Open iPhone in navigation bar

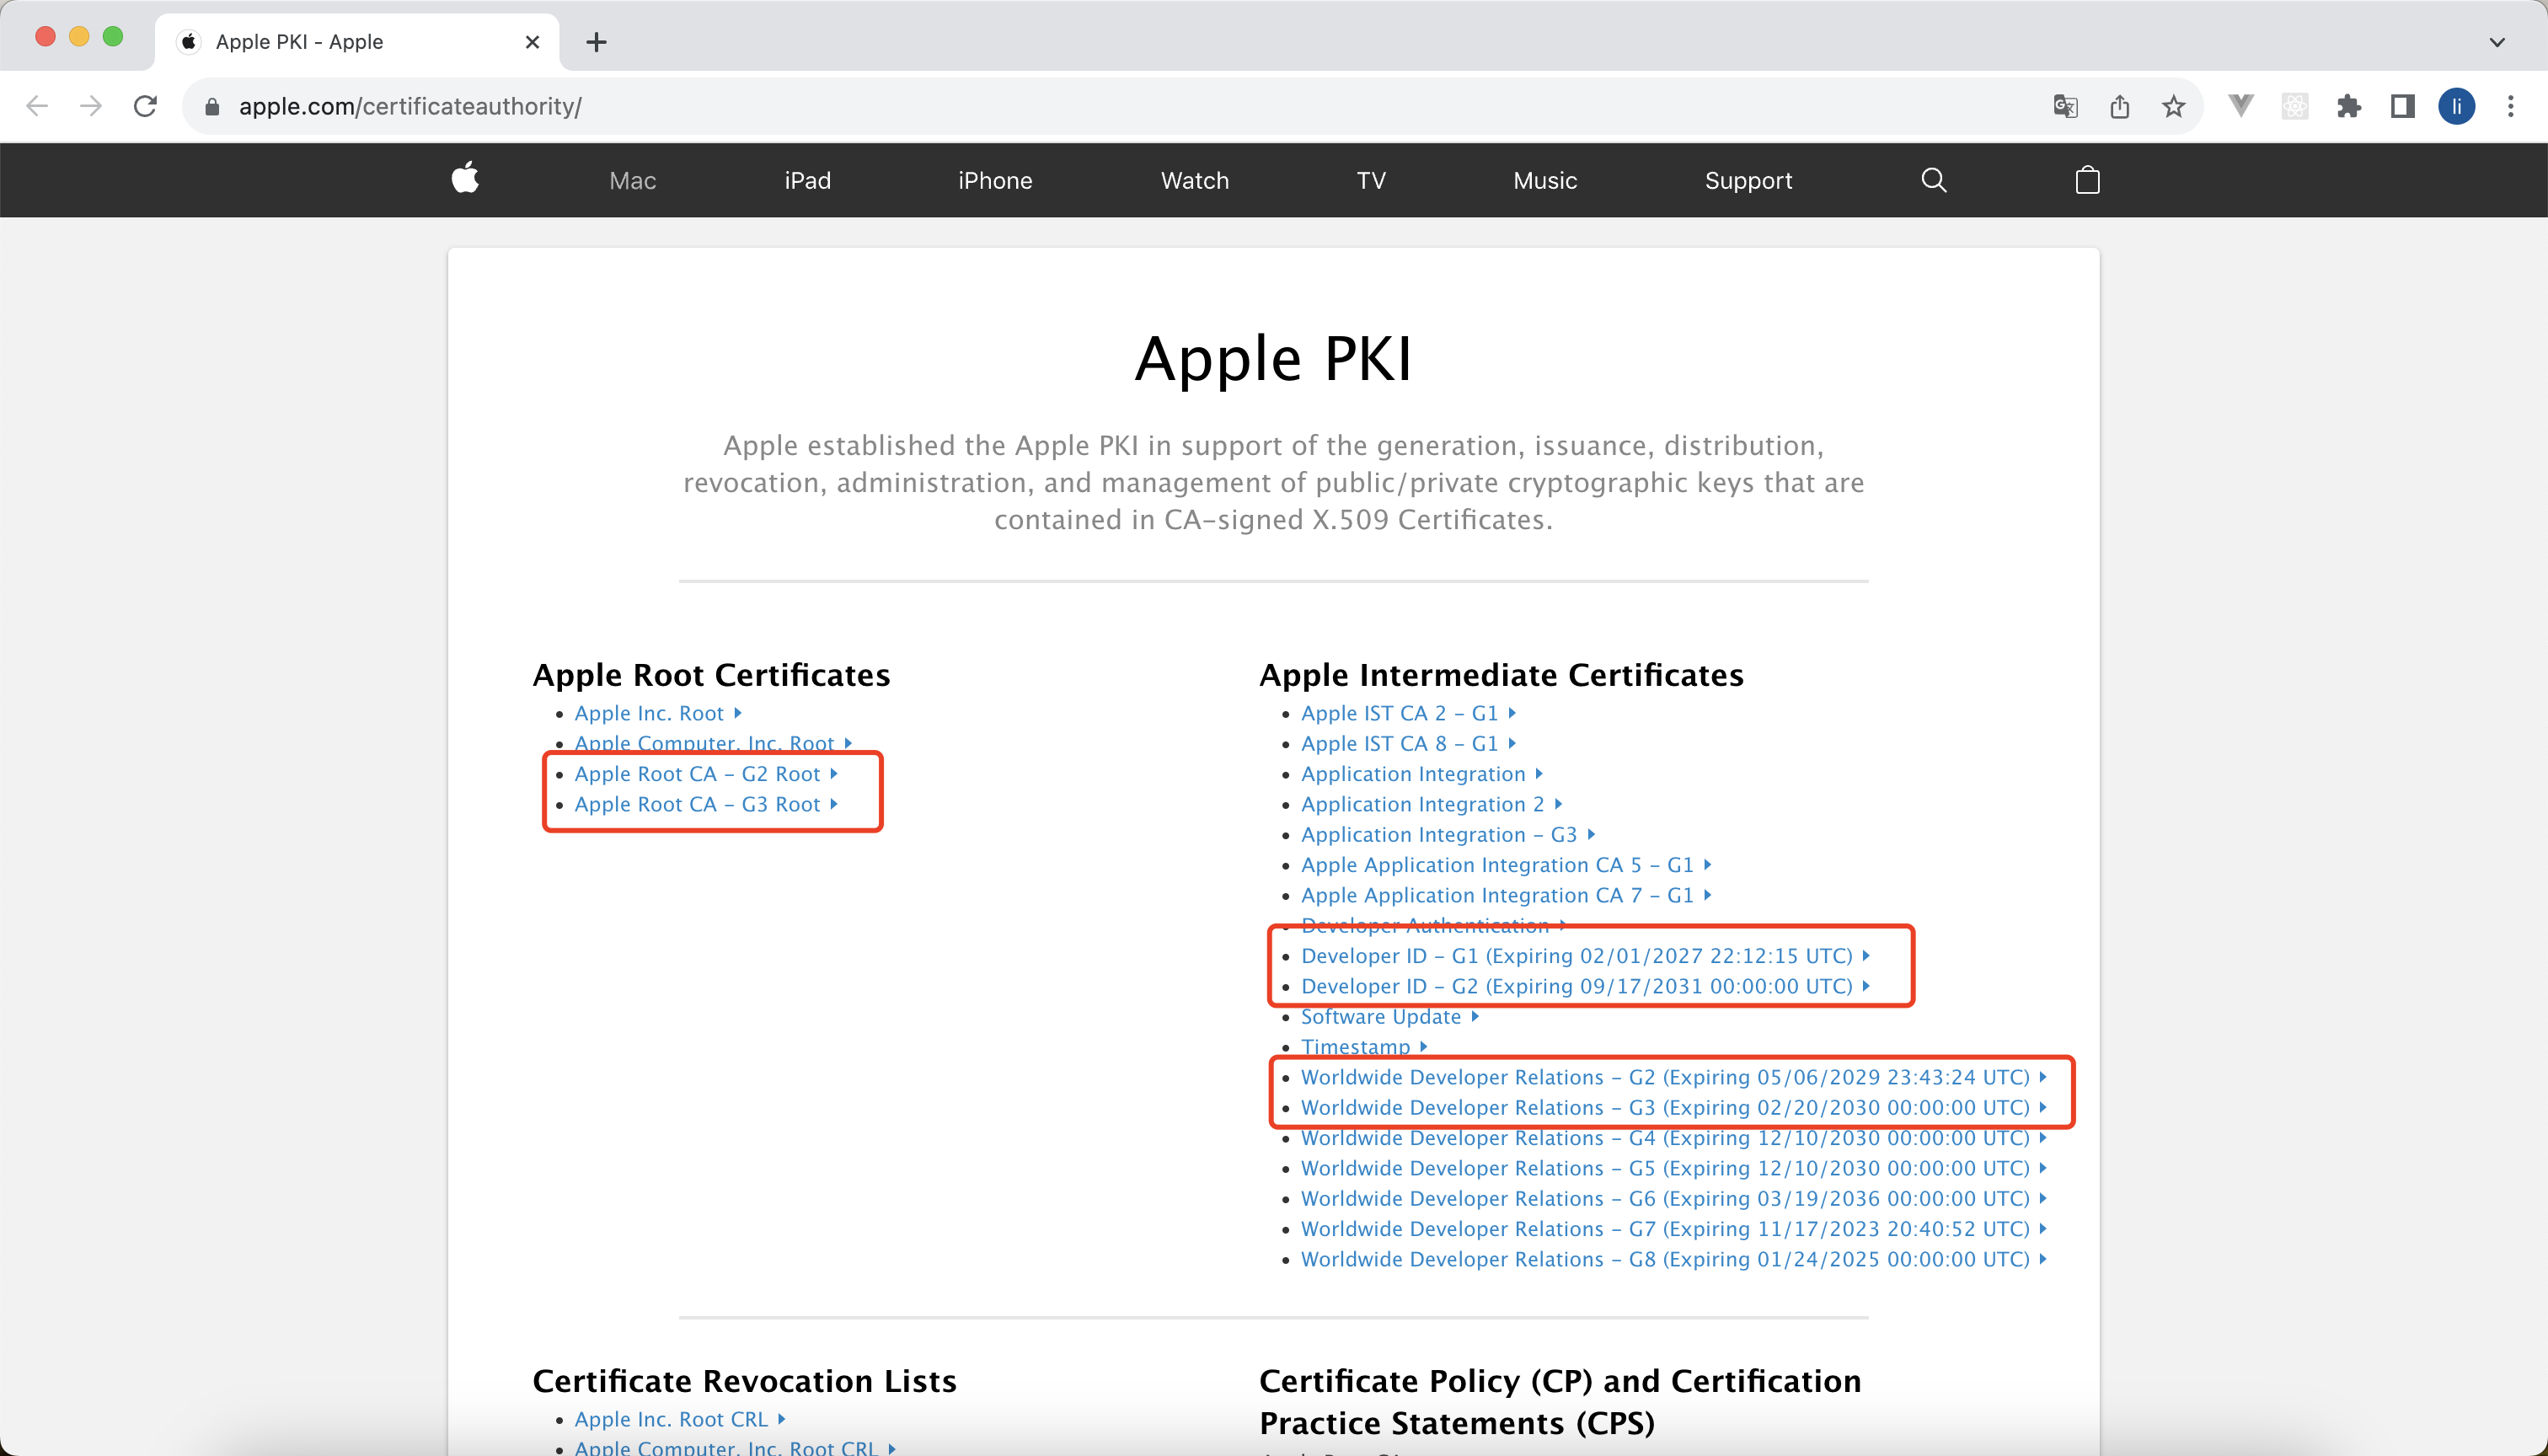pyautogui.click(x=995, y=181)
